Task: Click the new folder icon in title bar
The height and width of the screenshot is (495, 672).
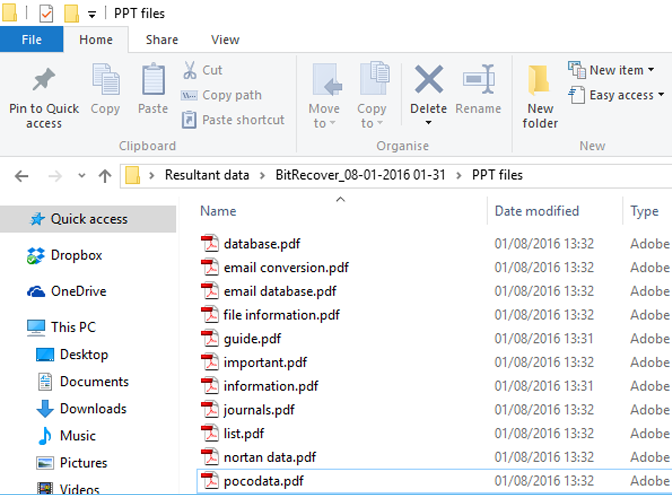Action: pos(71,13)
